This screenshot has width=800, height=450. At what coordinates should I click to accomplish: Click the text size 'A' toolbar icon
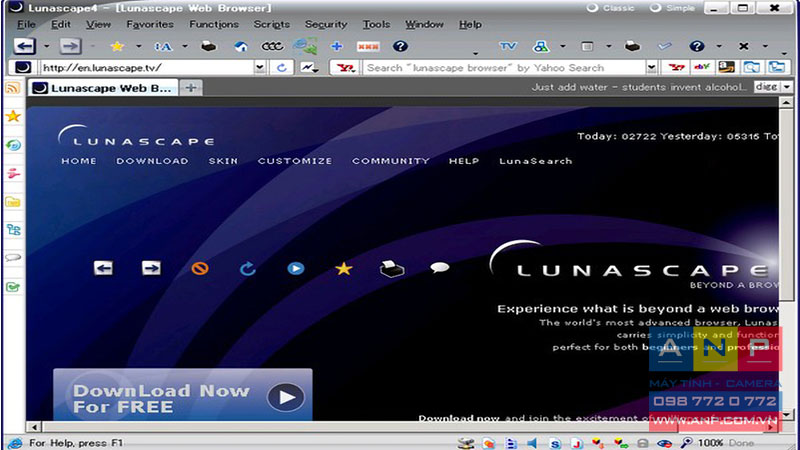(163, 46)
